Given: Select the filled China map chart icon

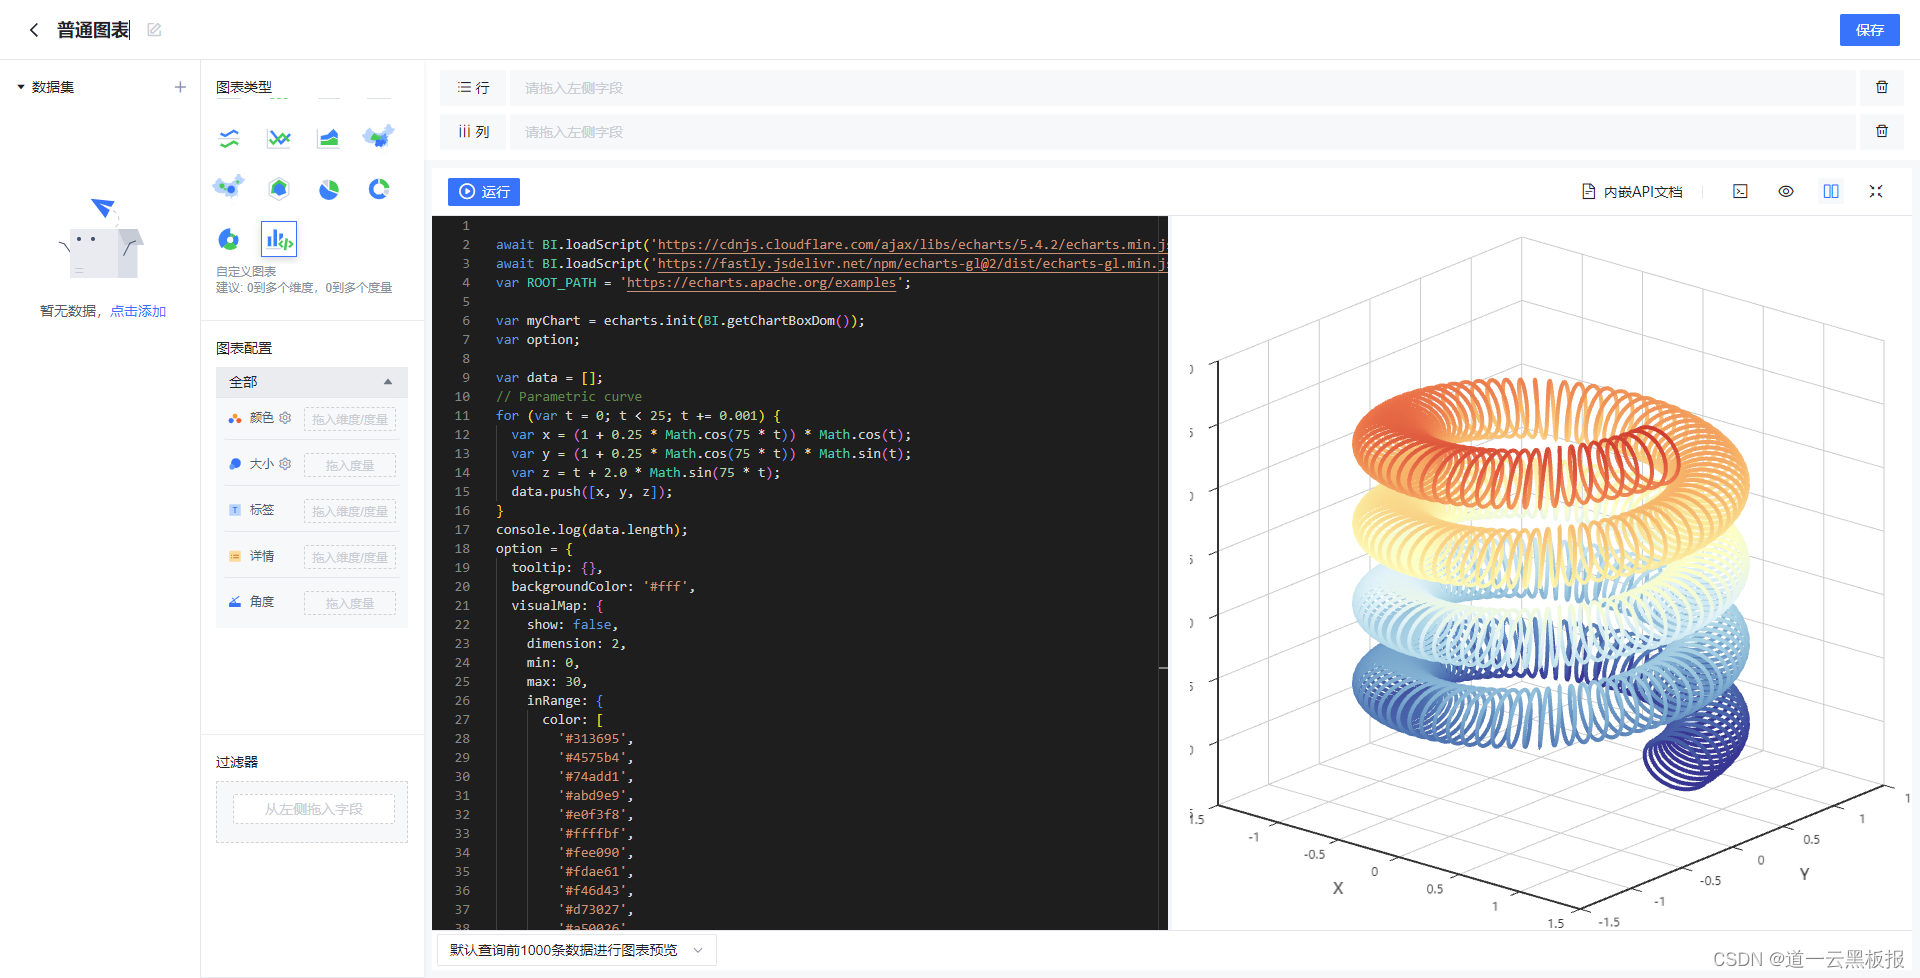Looking at the screenshot, I should tap(378, 137).
